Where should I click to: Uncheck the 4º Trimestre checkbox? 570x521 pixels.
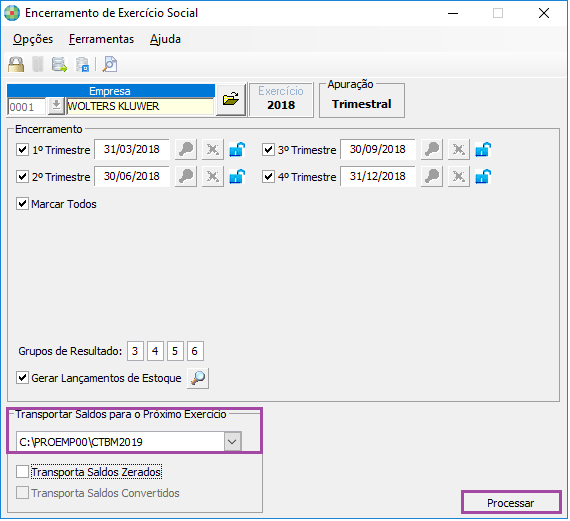(268, 177)
